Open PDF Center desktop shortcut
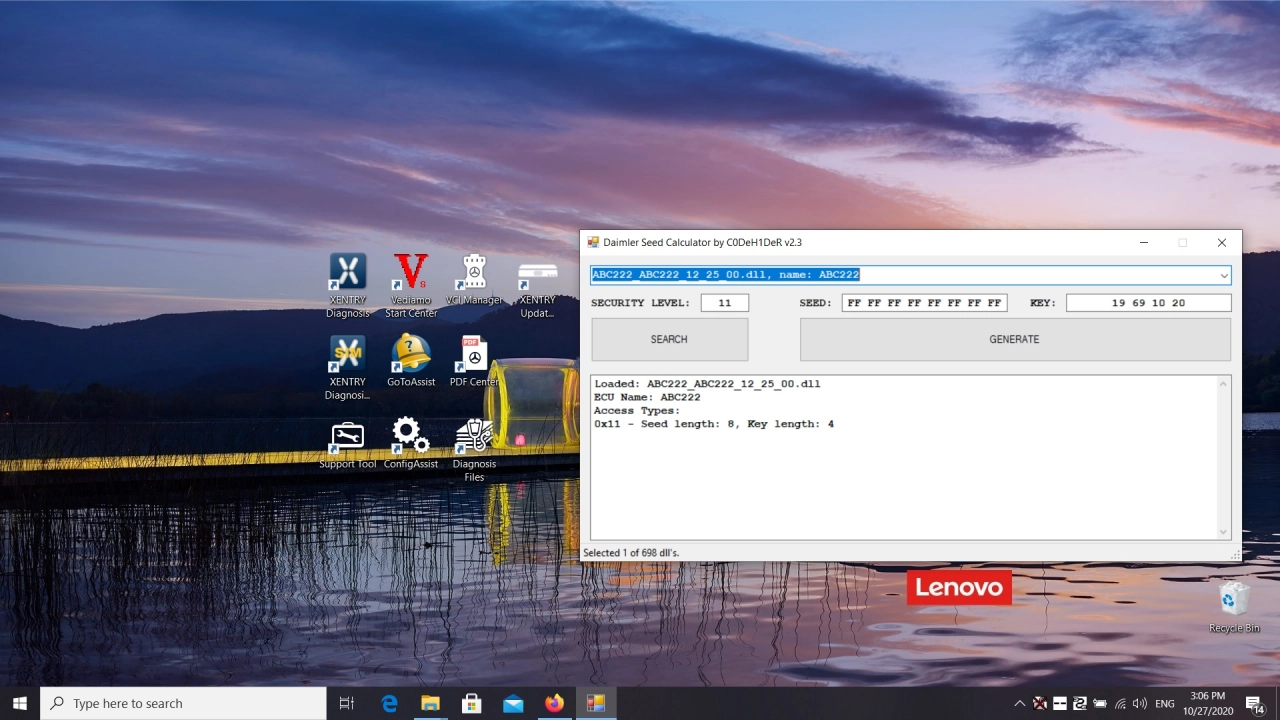The height and width of the screenshot is (720, 1280). [474, 361]
